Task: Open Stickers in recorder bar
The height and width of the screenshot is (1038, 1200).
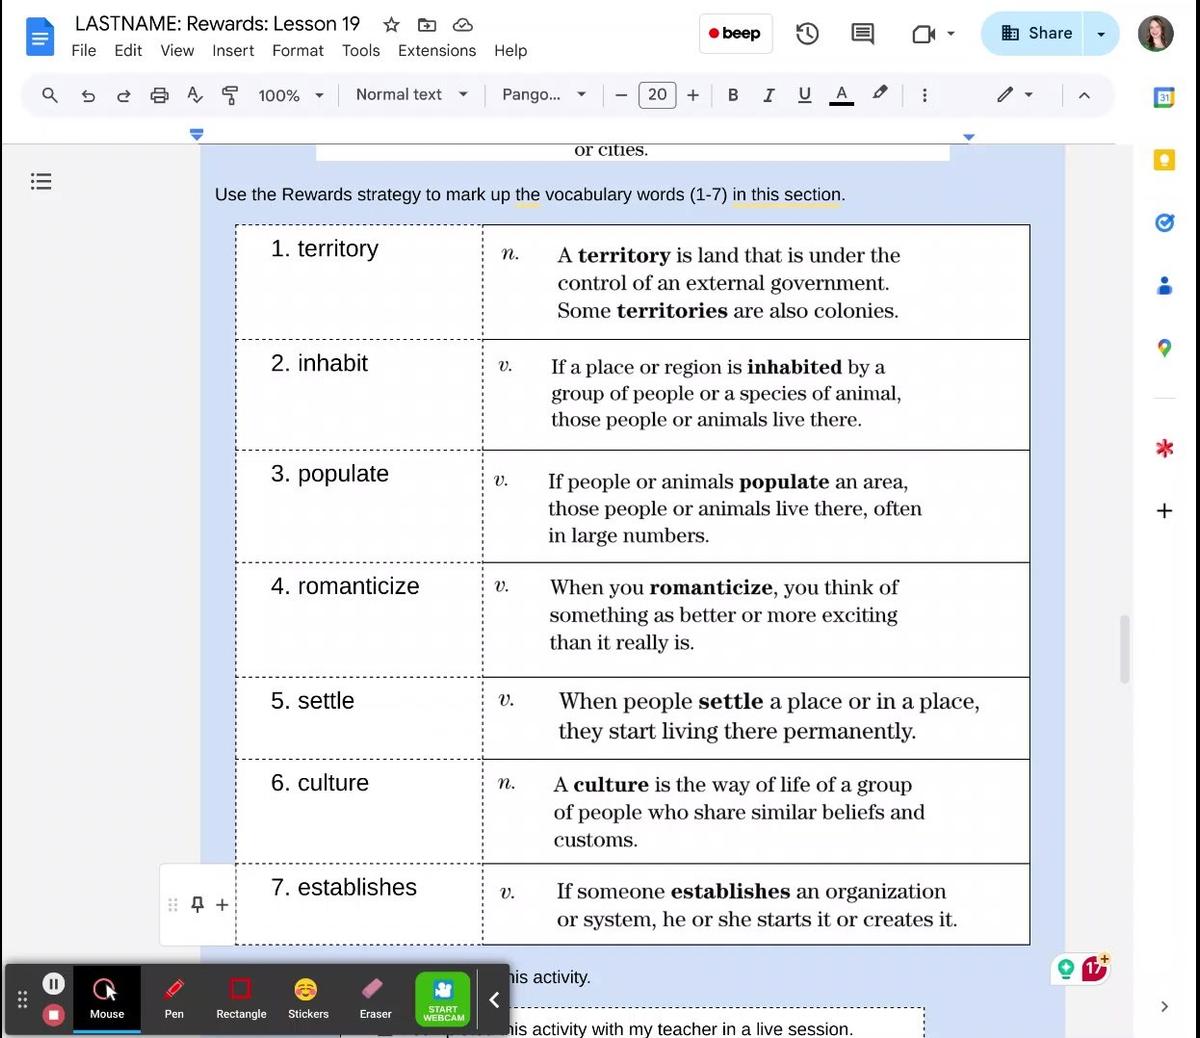Action: [x=308, y=999]
